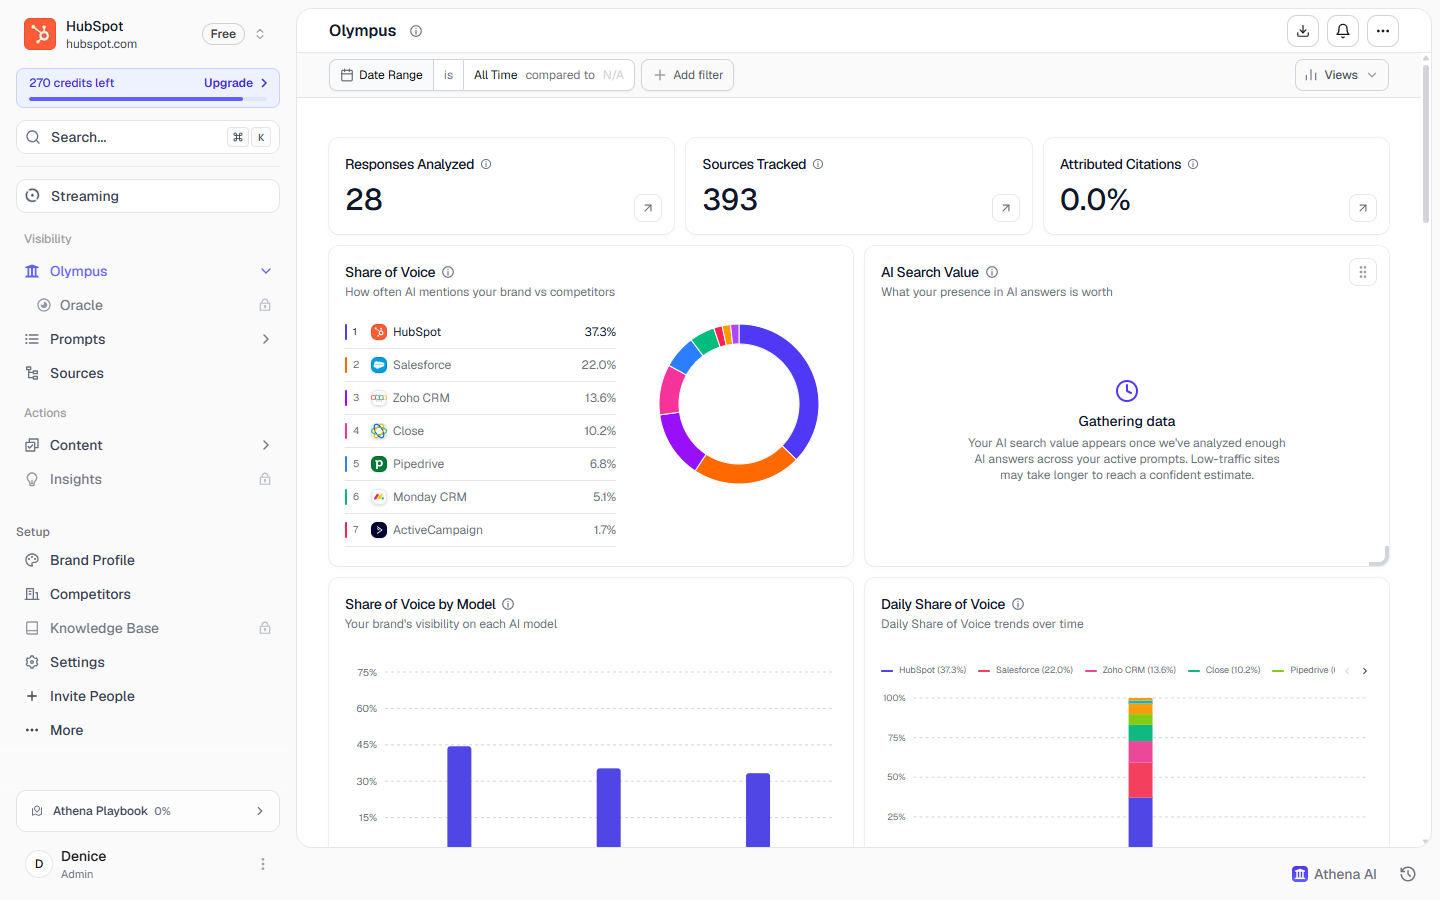Toggle Close legend in Daily Share of Voice
This screenshot has width=1440, height=900.
coord(1224,670)
